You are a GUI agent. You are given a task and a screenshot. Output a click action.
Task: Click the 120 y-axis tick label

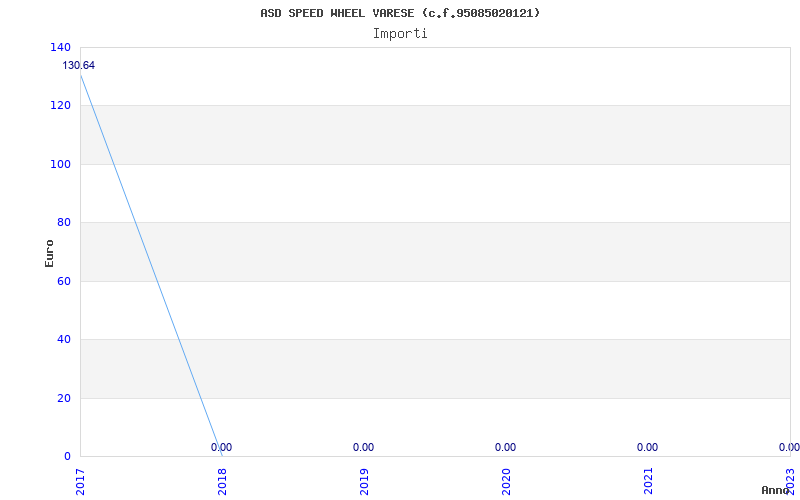click(60, 105)
